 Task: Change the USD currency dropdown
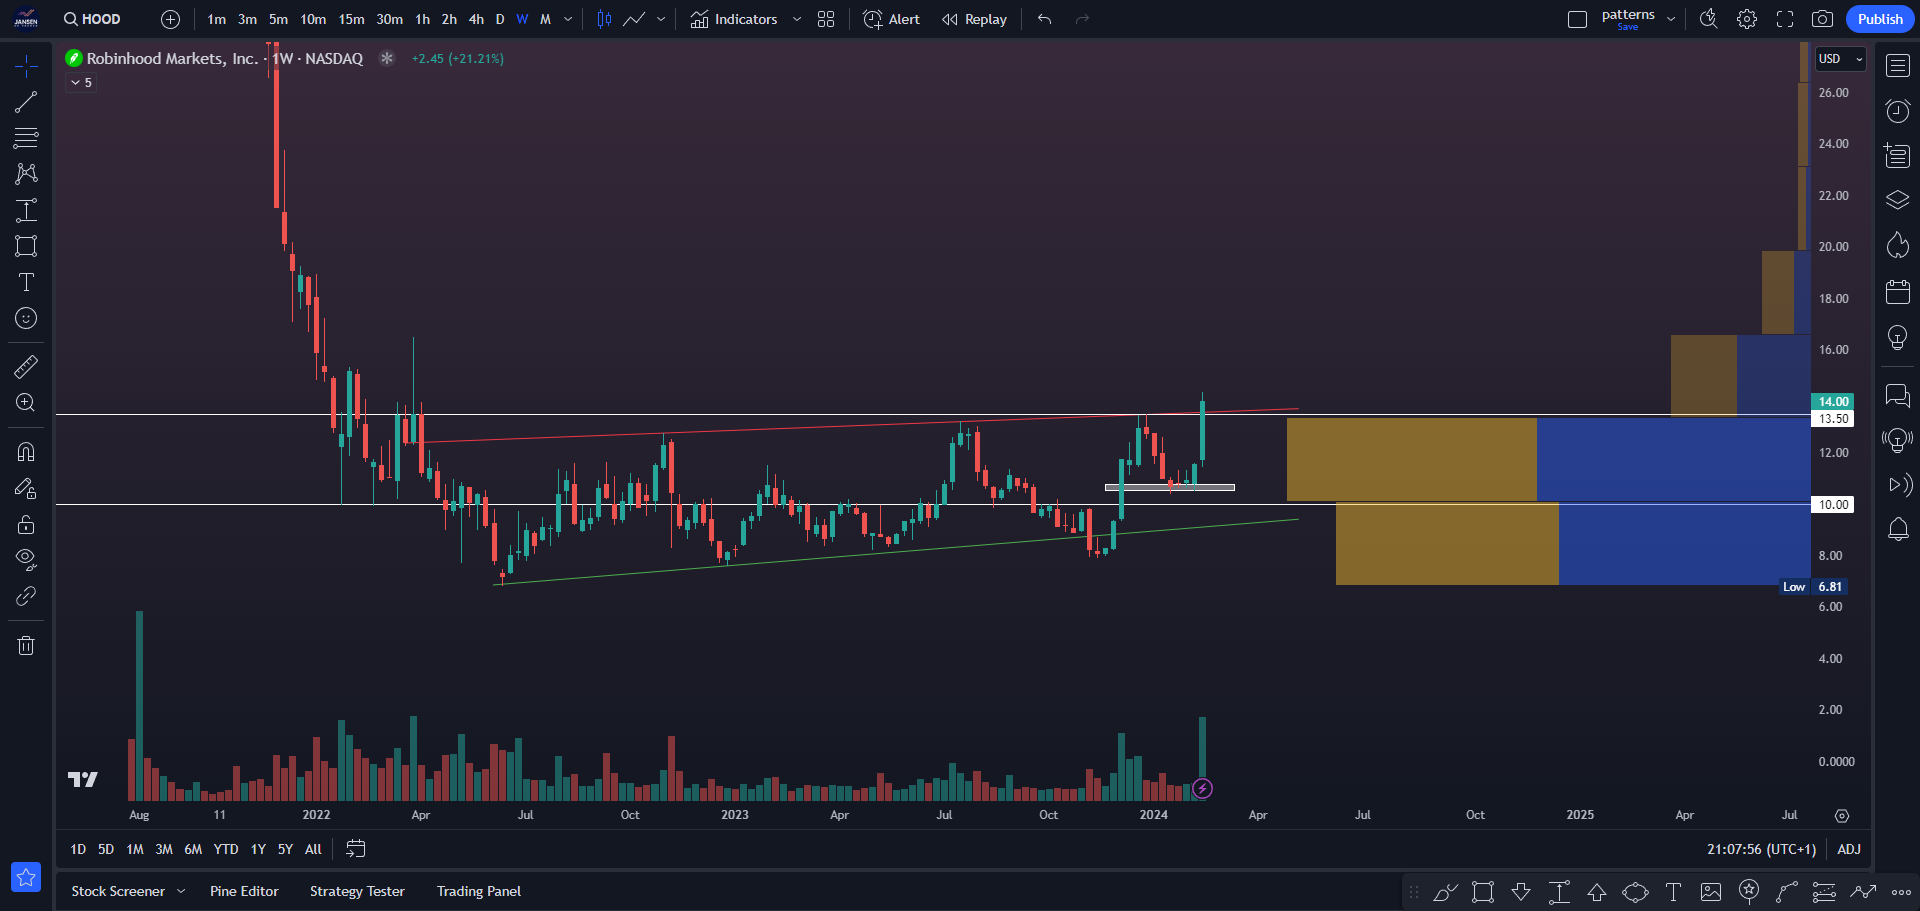(1841, 59)
